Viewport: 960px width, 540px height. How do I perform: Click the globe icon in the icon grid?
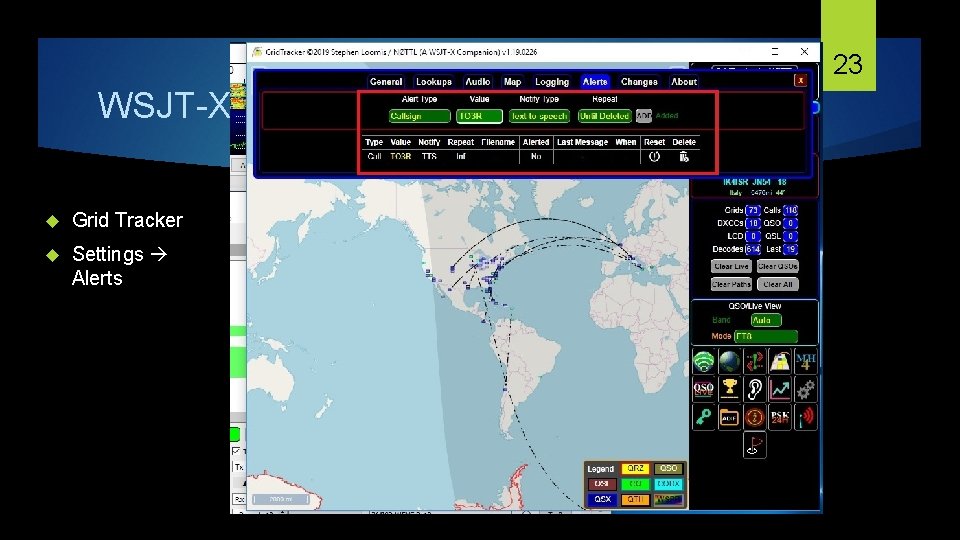click(729, 362)
